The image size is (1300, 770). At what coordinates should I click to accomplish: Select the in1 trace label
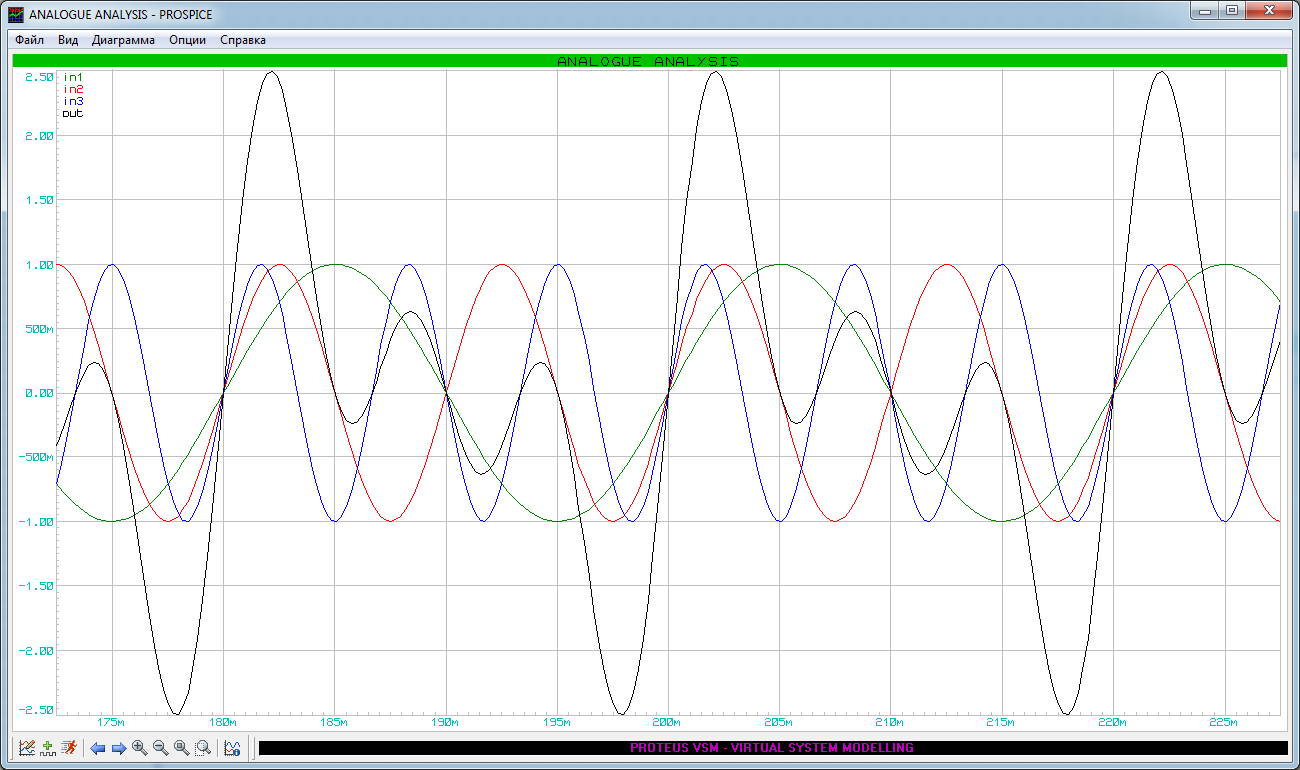click(x=73, y=77)
